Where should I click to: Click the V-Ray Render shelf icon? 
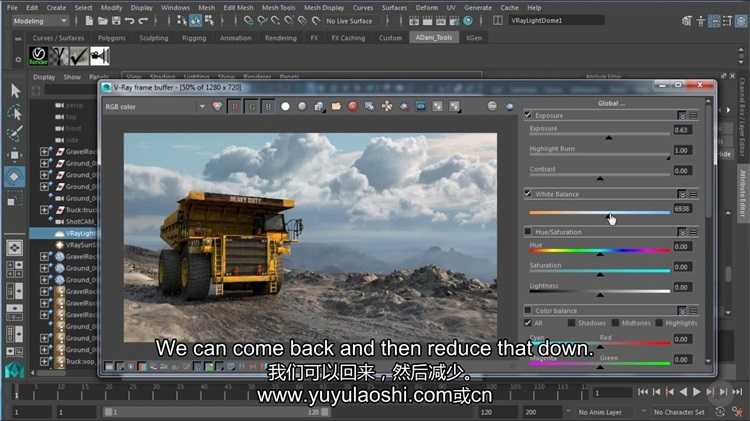[x=38, y=56]
